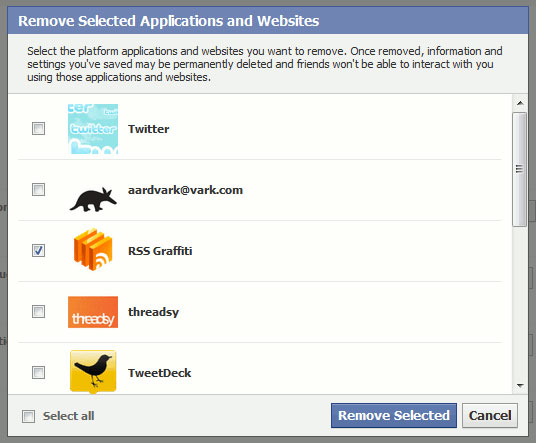Click the 'threadsy' app name

coord(153,312)
